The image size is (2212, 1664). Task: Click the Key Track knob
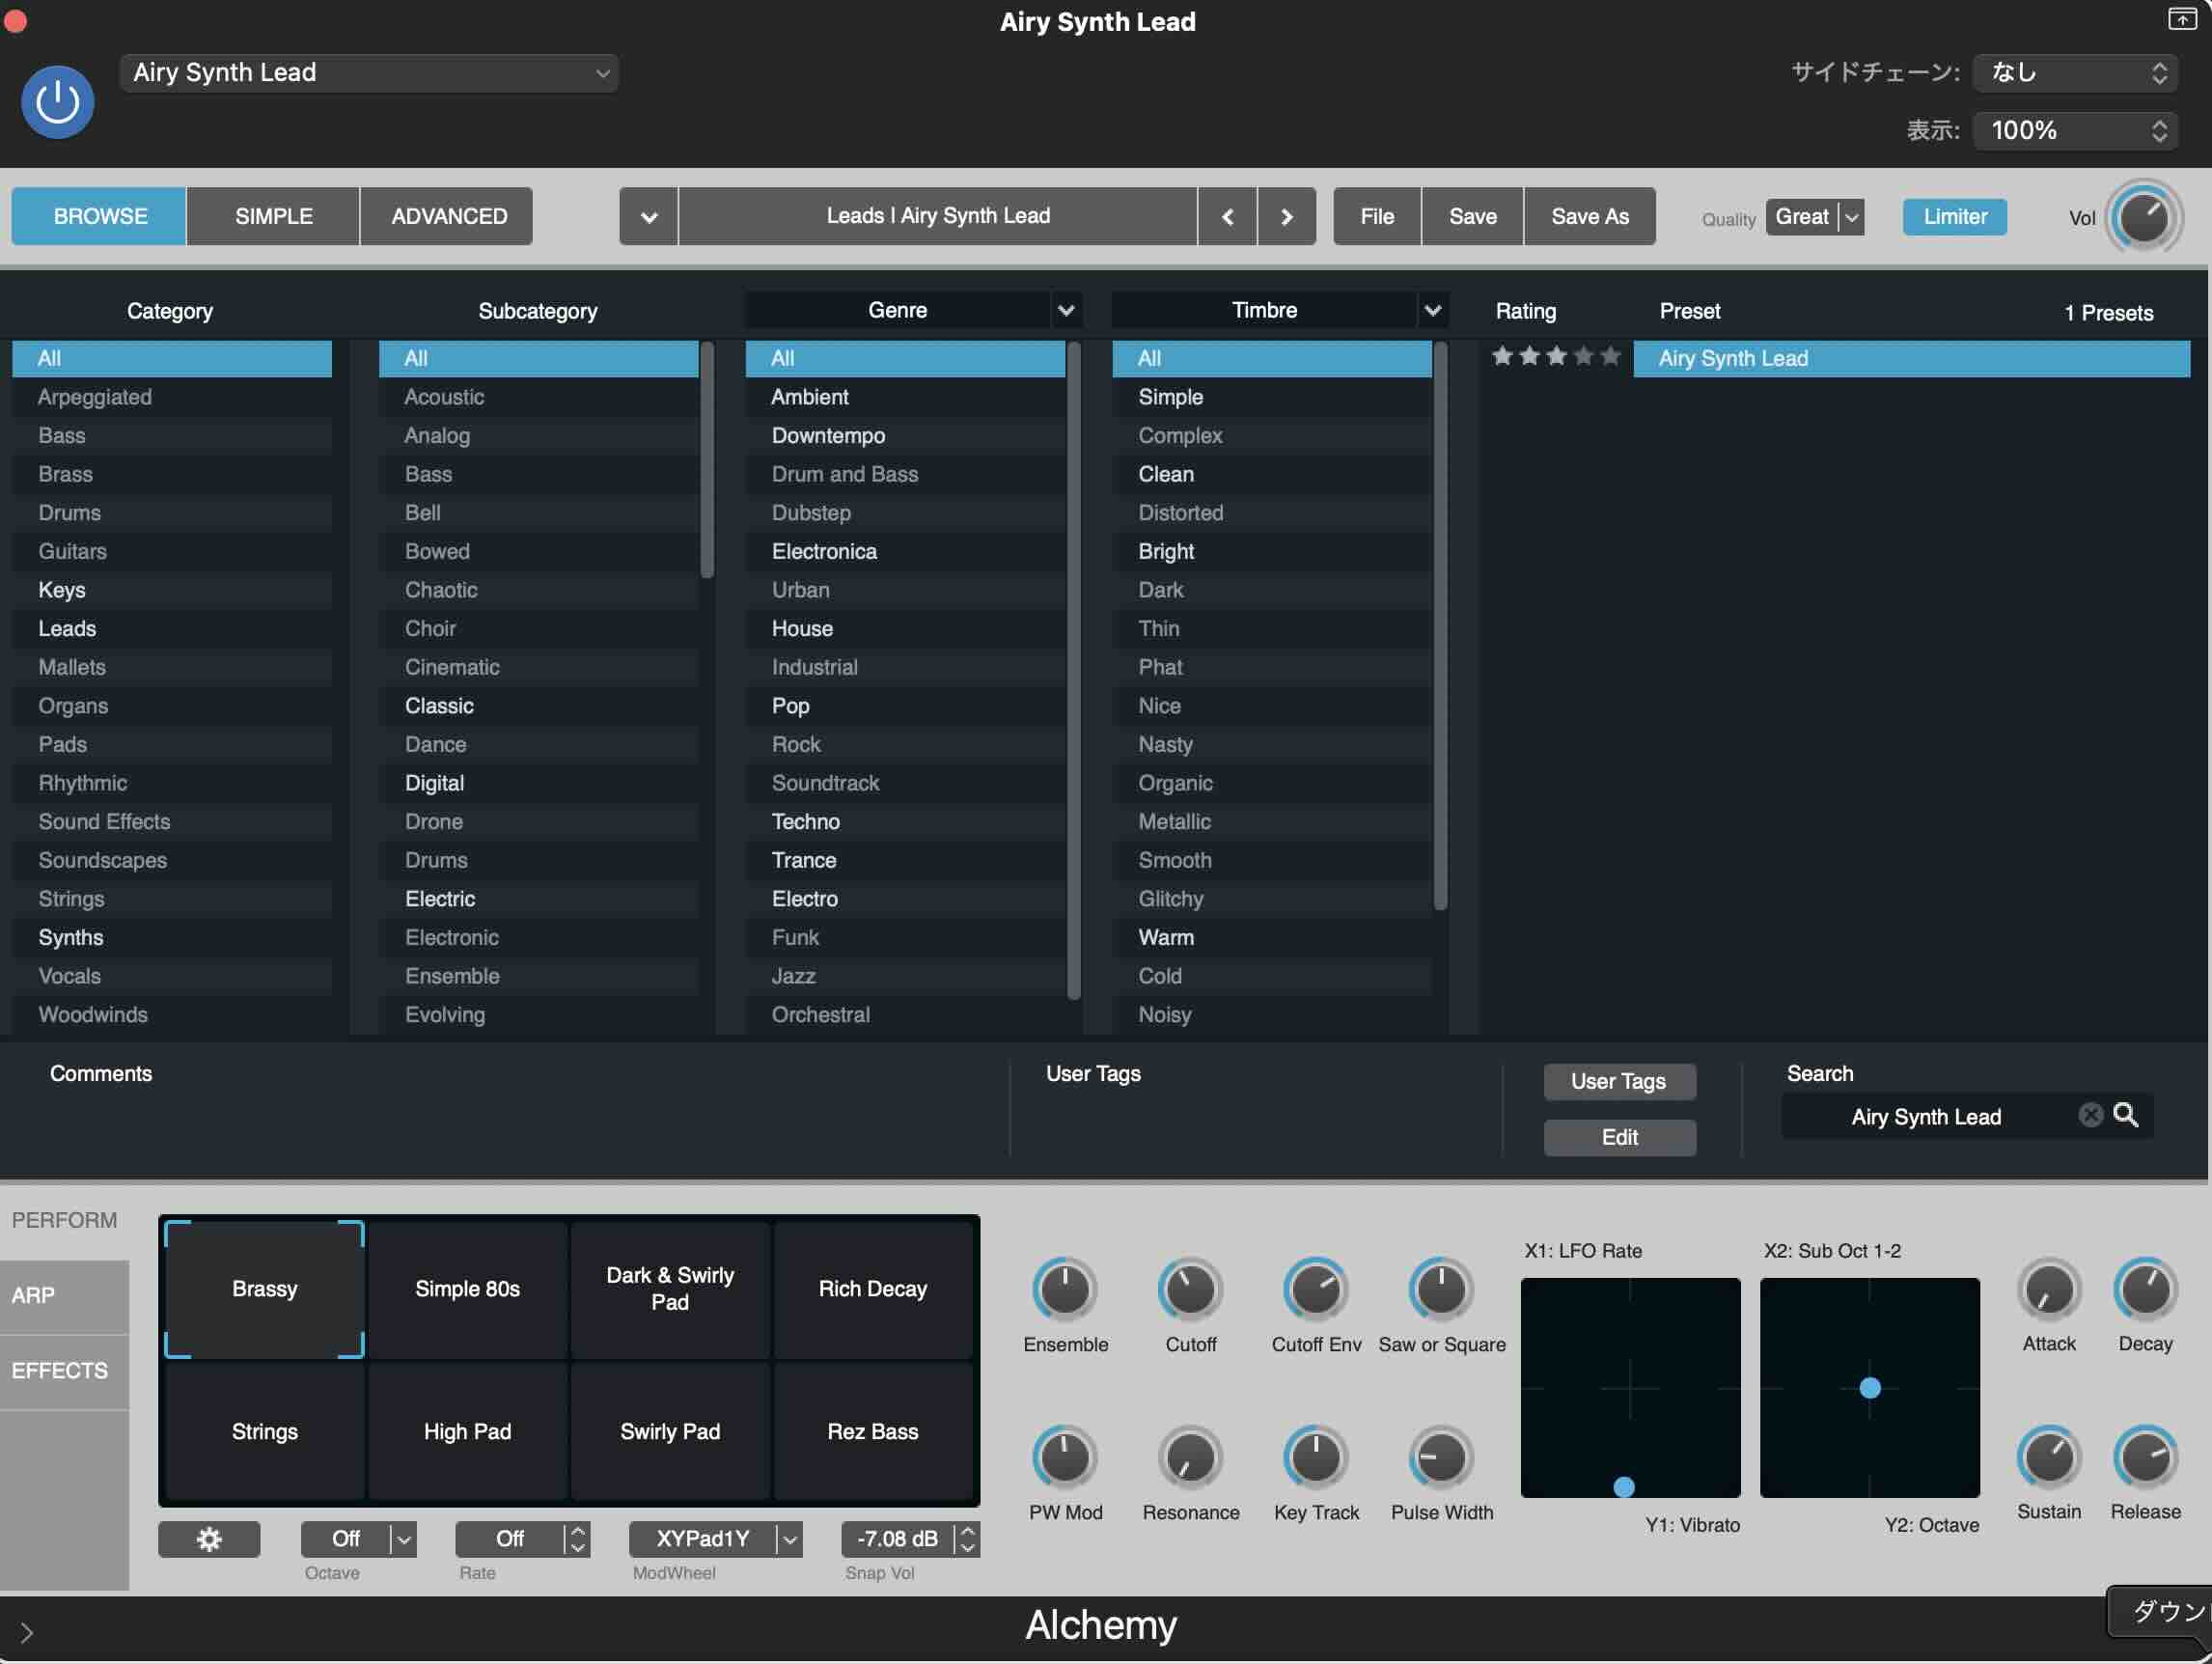click(x=1316, y=1457)
